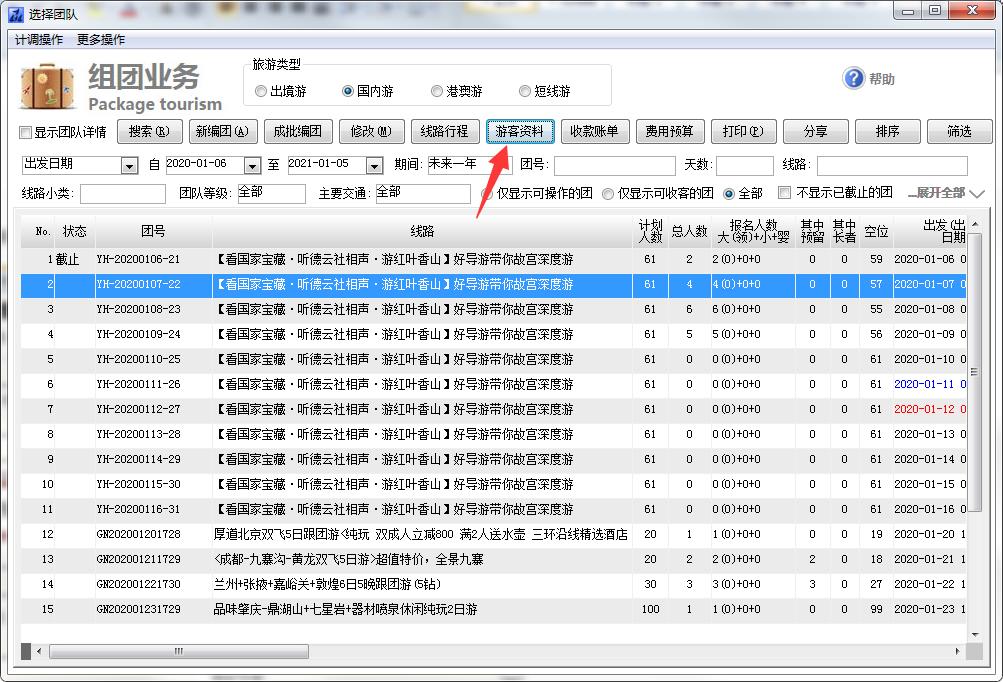Viewport: 1003px width, 682px height.
Task: Open the 计调操作 menu
Action: [39, 40]
